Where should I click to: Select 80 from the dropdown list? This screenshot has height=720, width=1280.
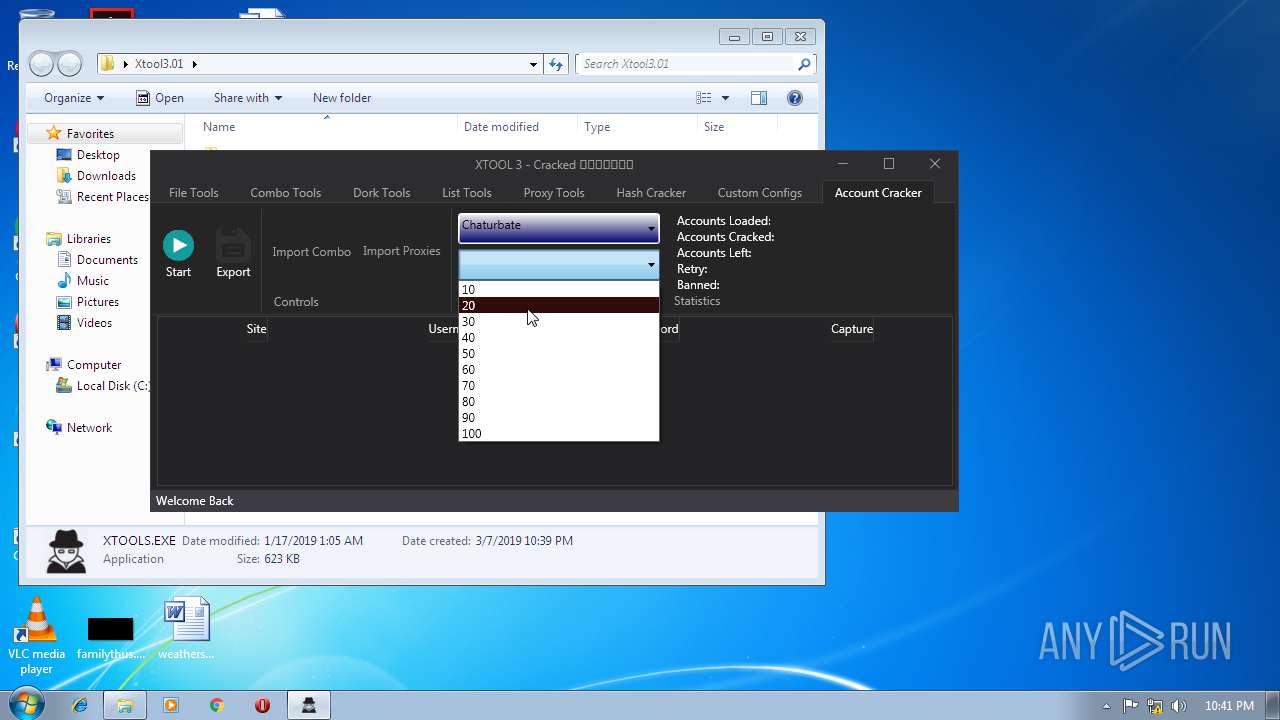pyautogui.click(x=559, y=401)
